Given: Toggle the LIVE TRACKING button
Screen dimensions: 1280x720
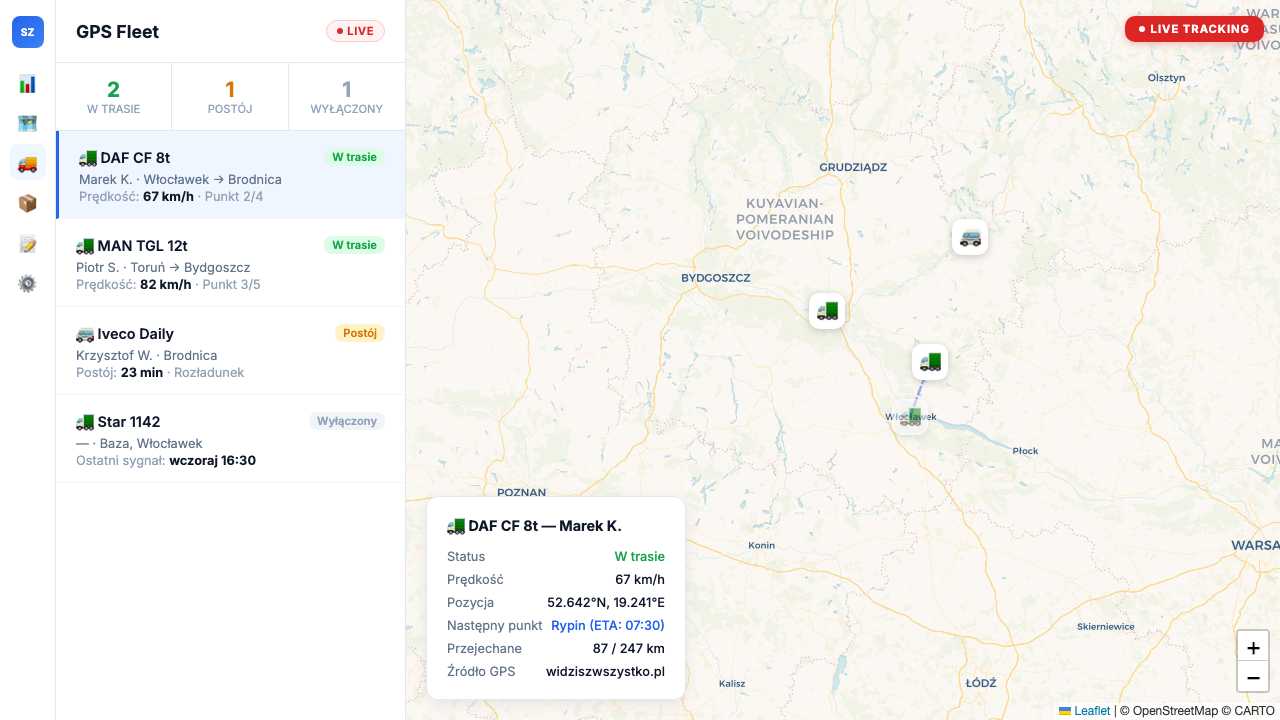Looking at the screenshot, I should point(1194,29).
